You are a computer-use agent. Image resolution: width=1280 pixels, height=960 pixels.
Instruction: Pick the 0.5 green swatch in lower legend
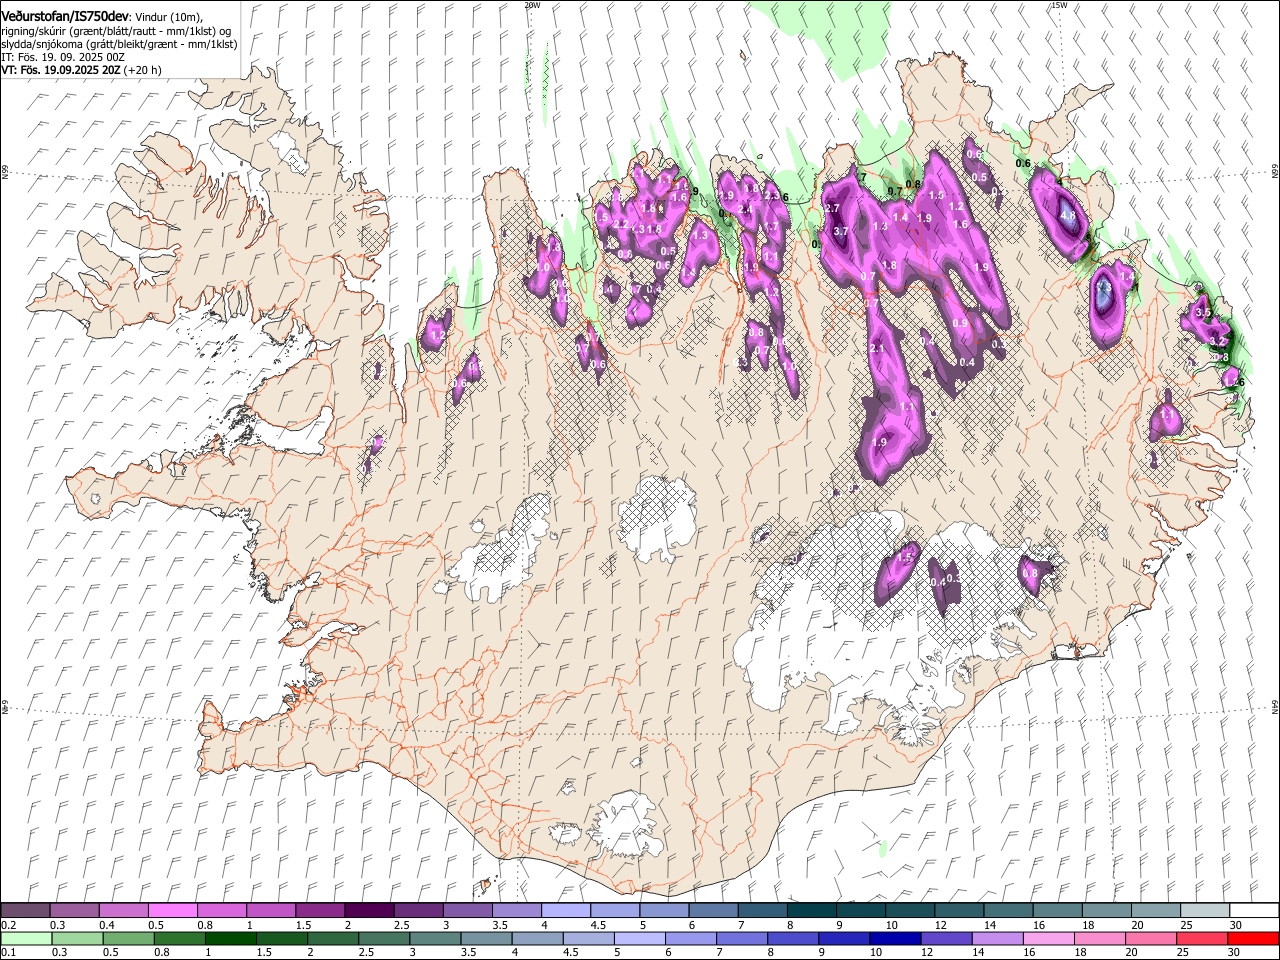click(x=128, y=938)
